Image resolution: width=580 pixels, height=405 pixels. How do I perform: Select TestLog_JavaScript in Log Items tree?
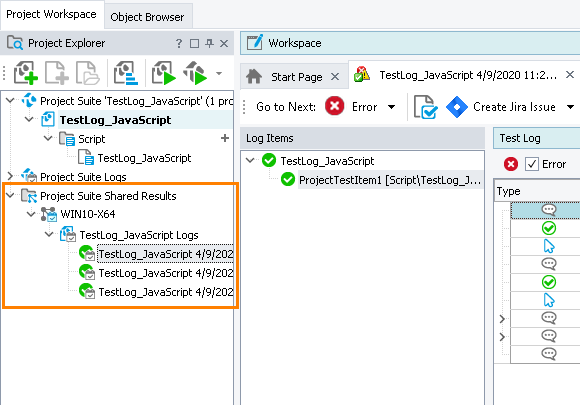click(327, 161)
